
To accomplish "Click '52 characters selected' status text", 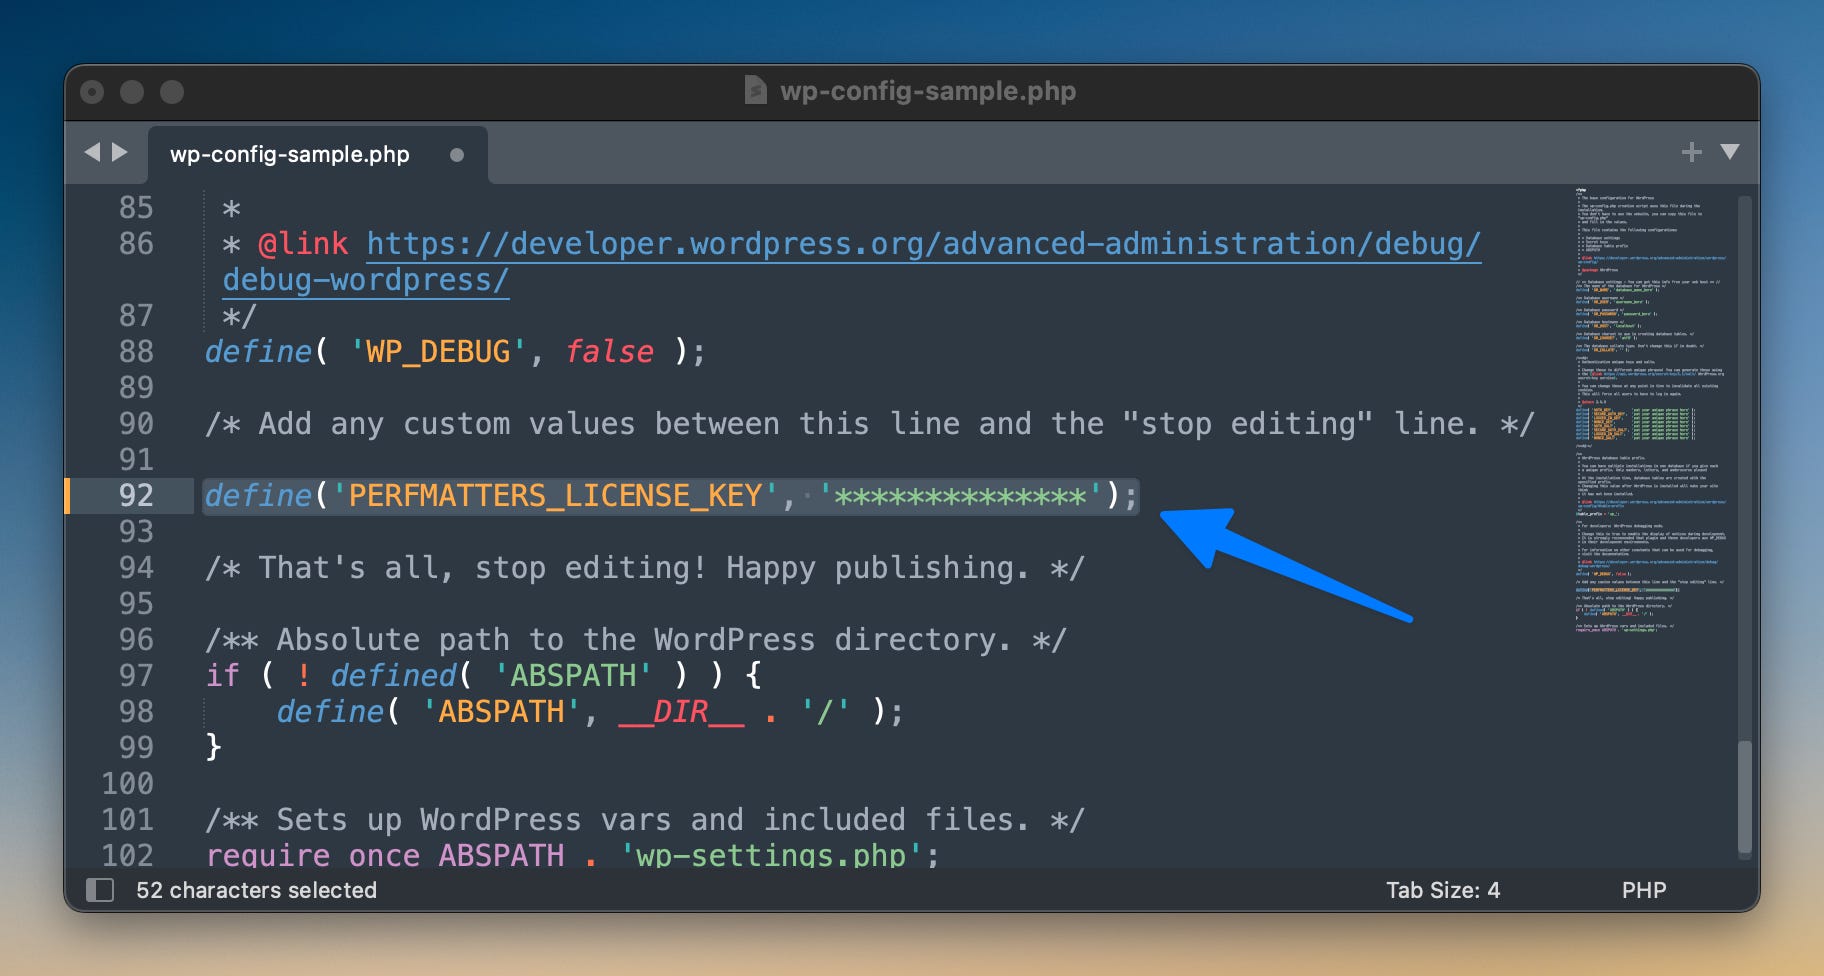I will tap(256, 890).
